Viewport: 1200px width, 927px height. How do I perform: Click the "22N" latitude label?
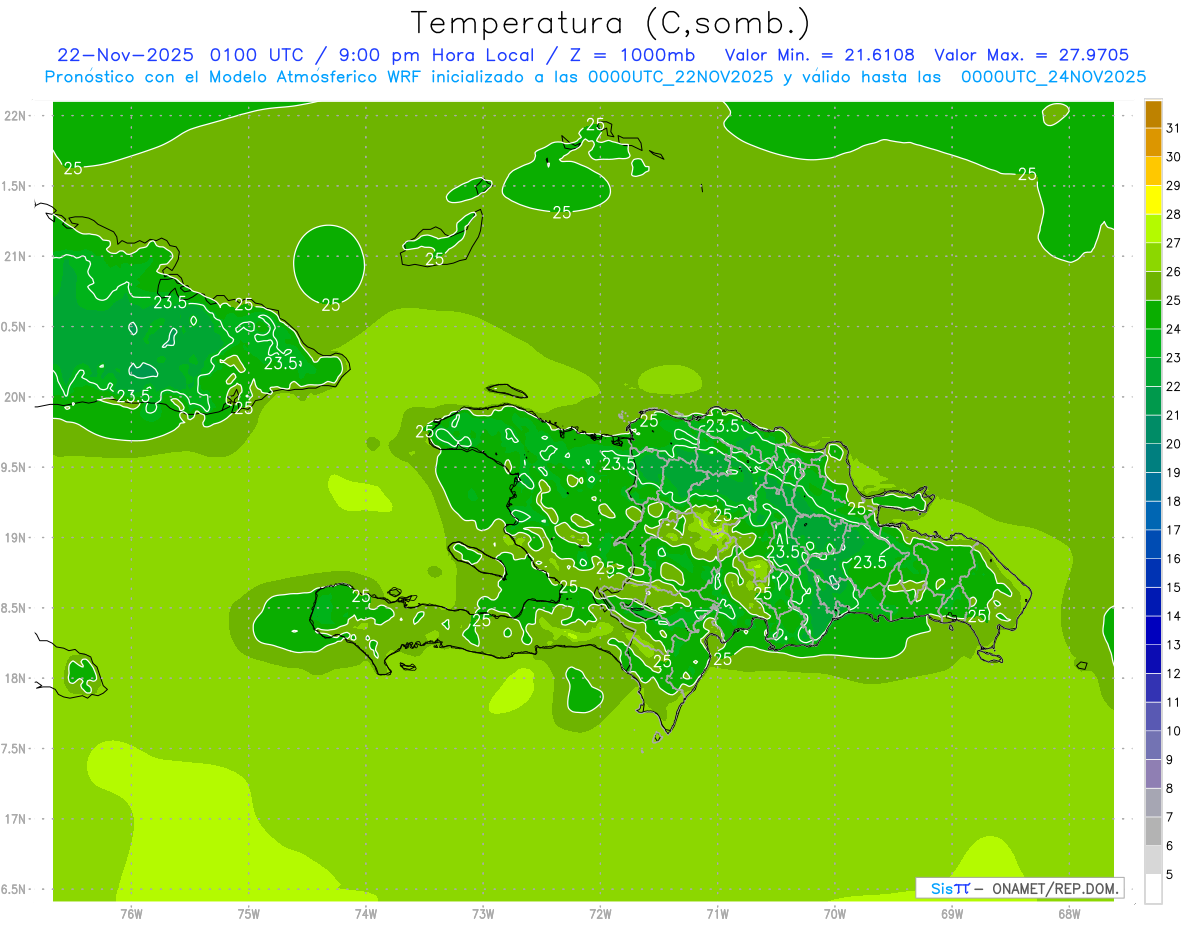pos(15,116)
